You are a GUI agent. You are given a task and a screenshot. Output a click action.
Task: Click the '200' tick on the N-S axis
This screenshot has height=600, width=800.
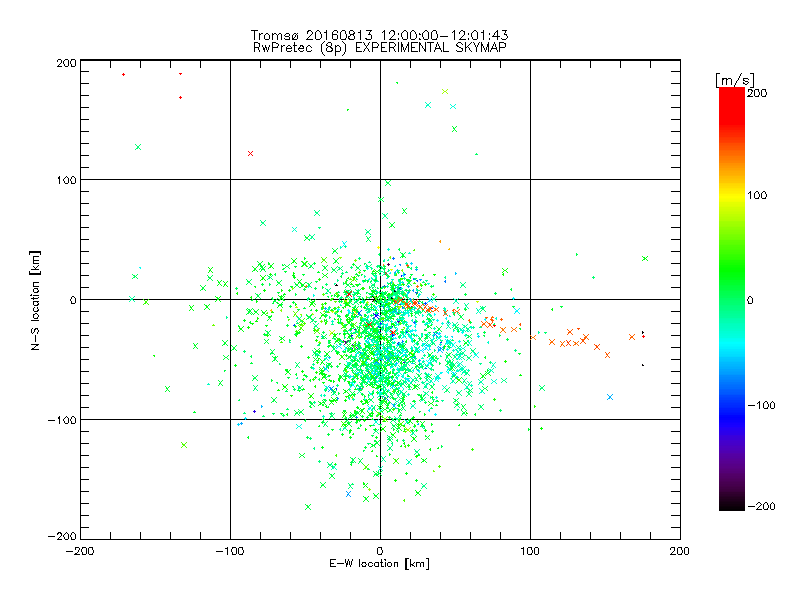(x=66, y=63)
